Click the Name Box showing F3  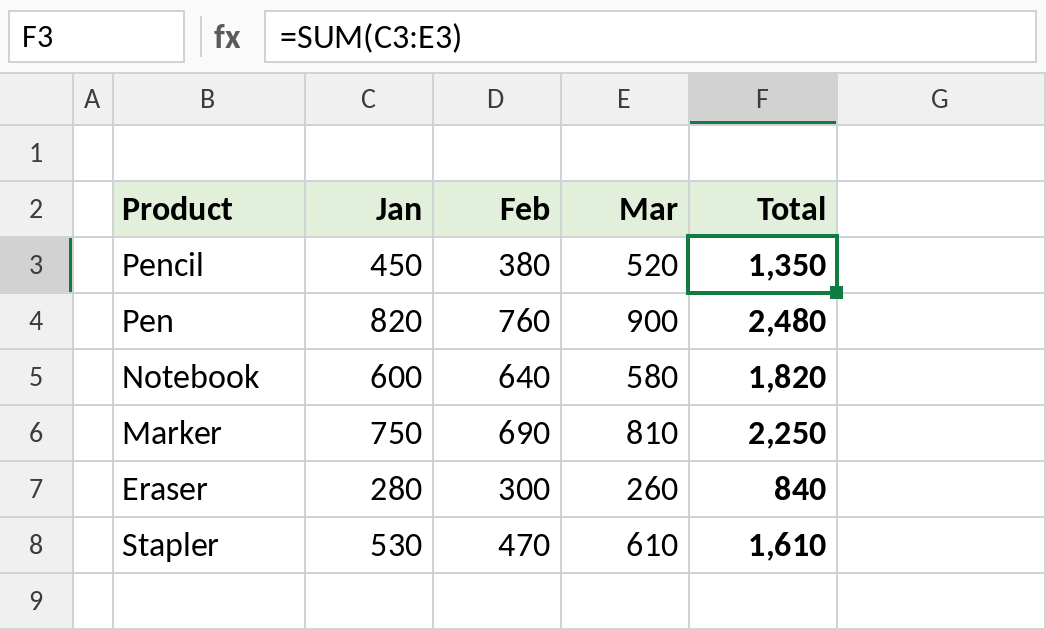point(96,37)
